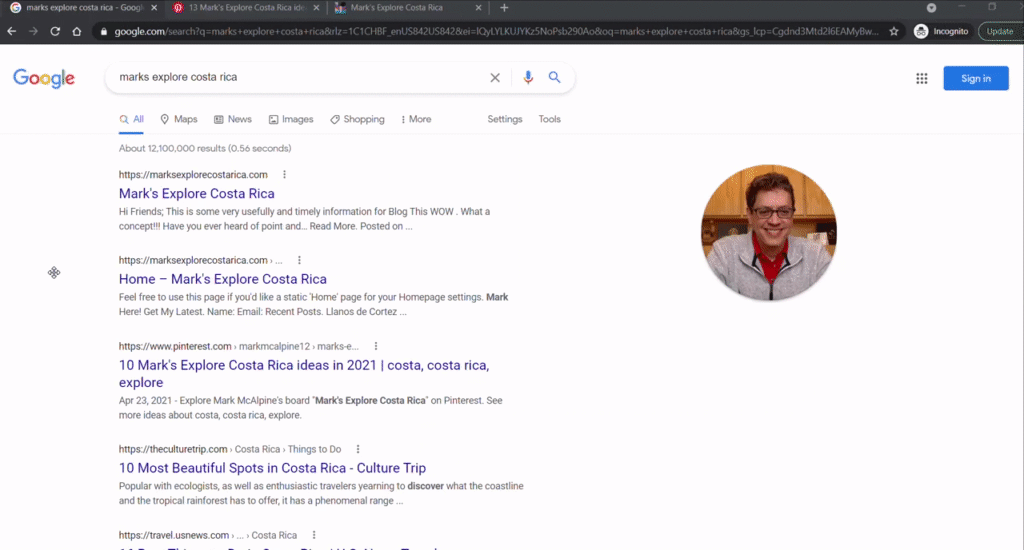Reload the current page
1024x550 pixels.
(55, 31)
